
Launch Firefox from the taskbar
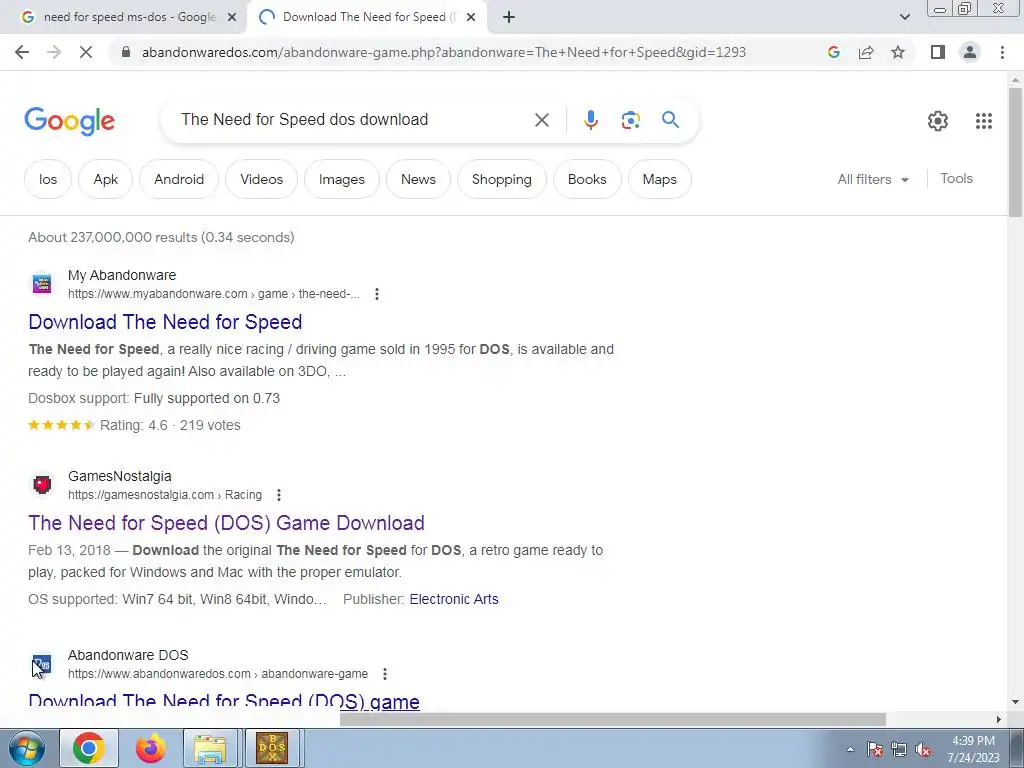[150, 748]
